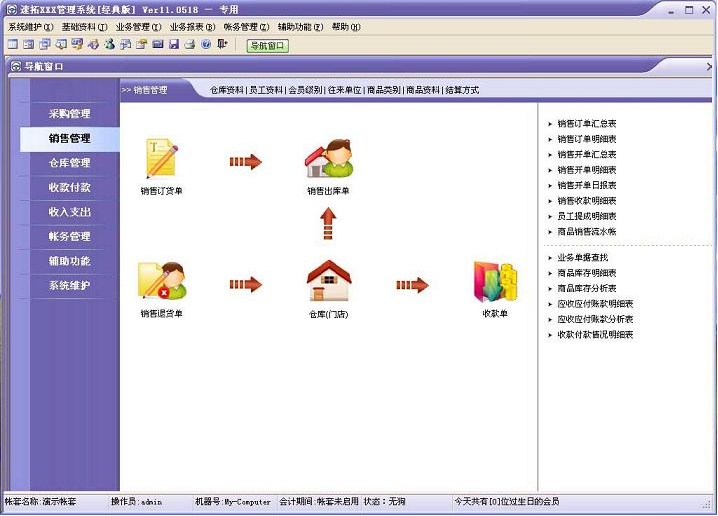Select 收入支出 in the sidebar
The width and height of the screenshot is (718, 516).
click(x=70, y=212)
